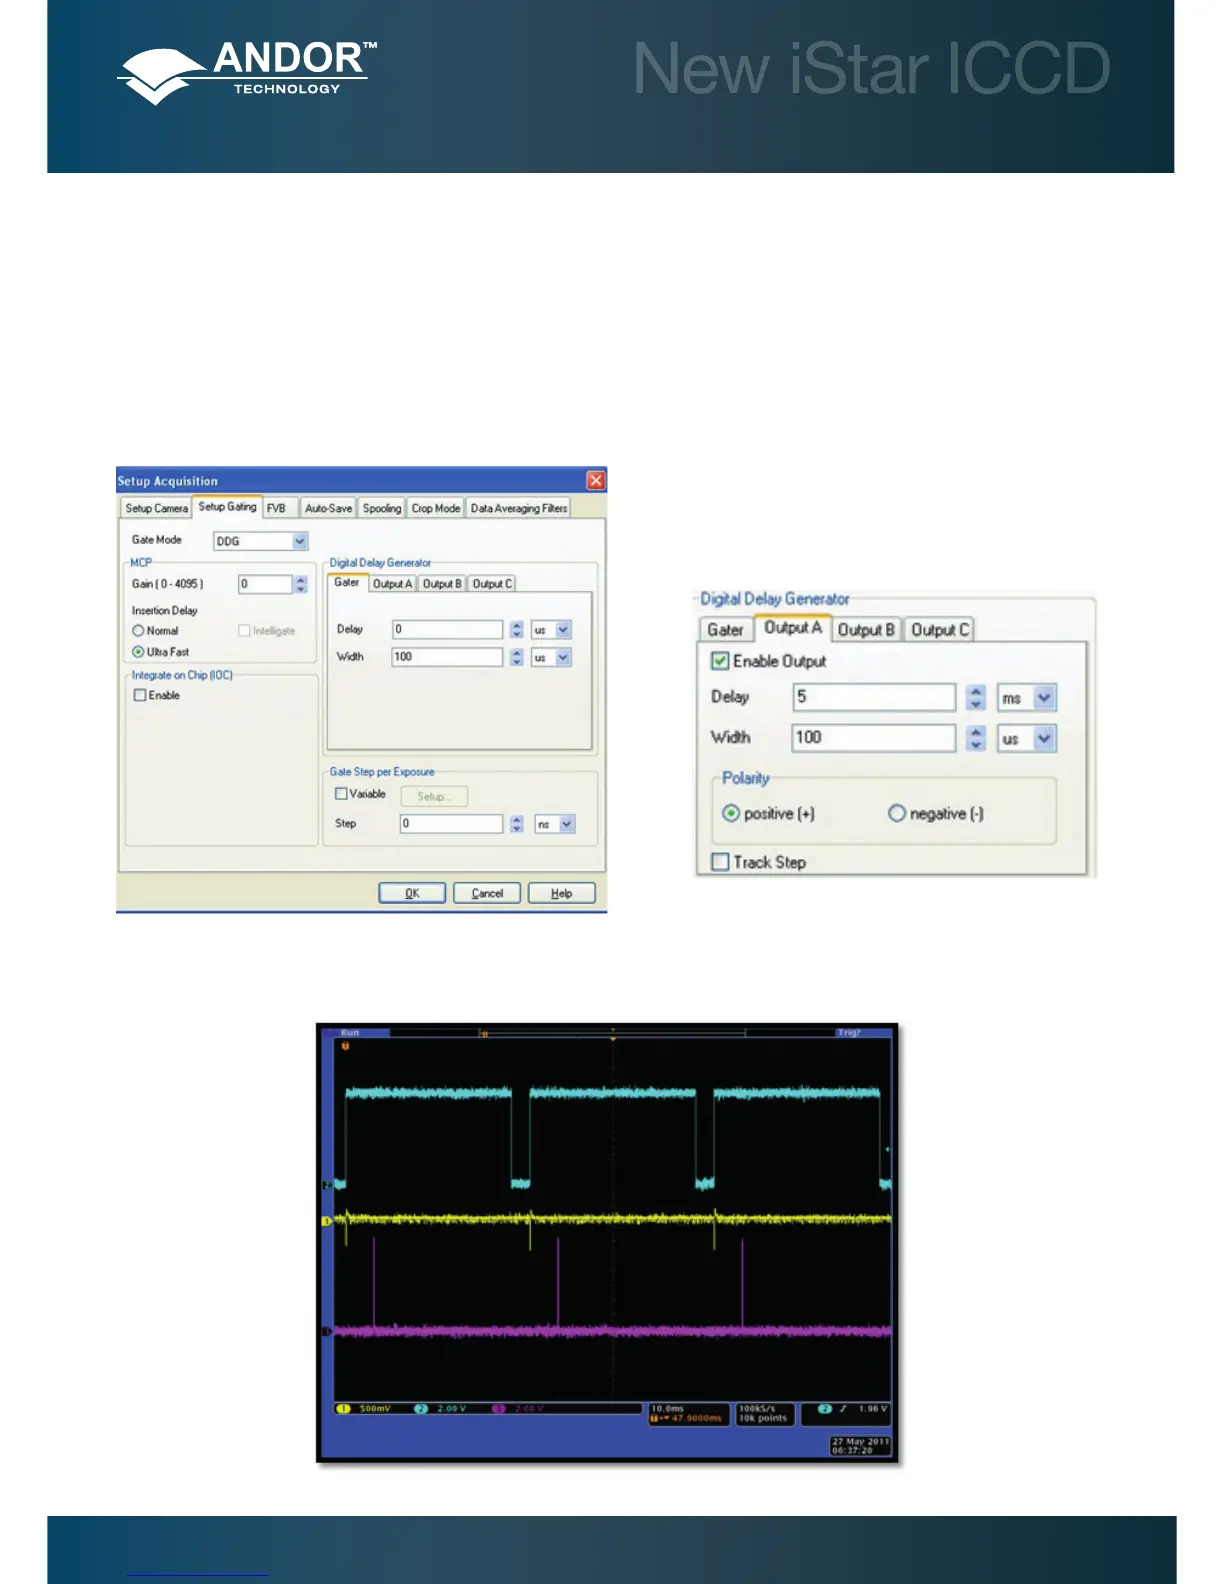Click the MCP Gain spinner arrows
1224x1584 pixels.
(x=301, y=584)
